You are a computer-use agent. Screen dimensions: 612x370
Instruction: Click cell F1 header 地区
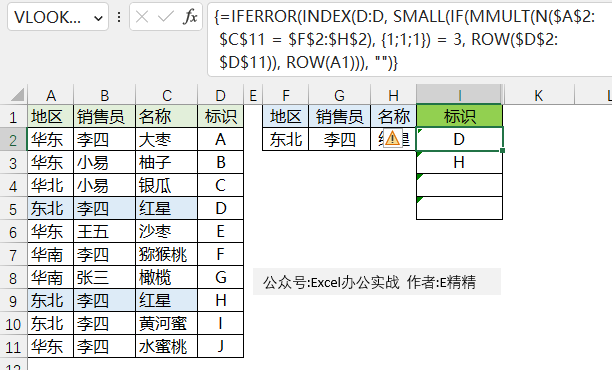point(286,116)
